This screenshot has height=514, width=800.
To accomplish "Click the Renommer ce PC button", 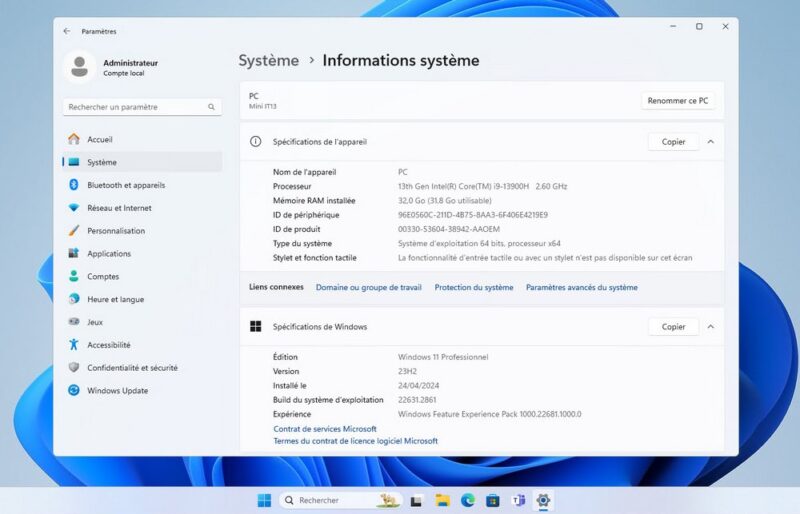I will tap(678, 101).
